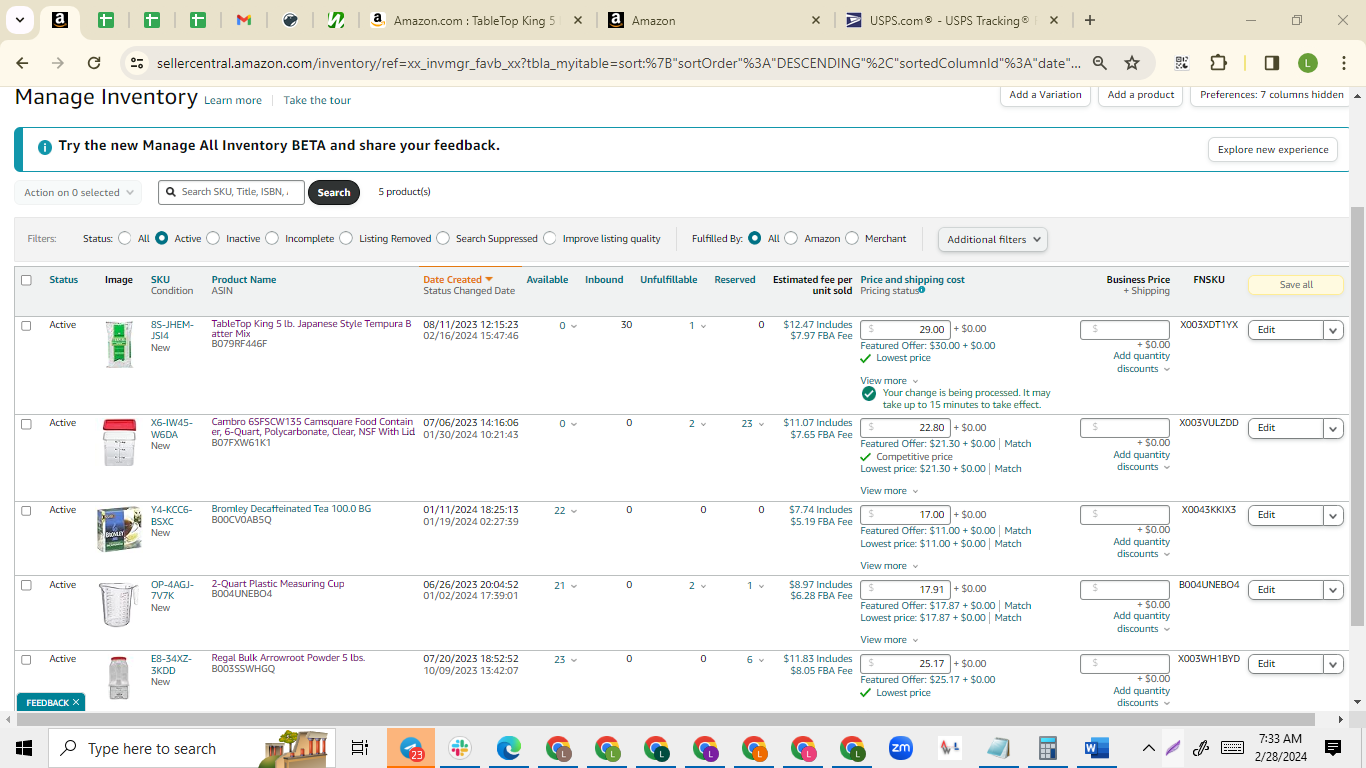This screenshot has width=1366, height=768.
Task: Select the Listing Removed filter
Action: coord(346,239)
